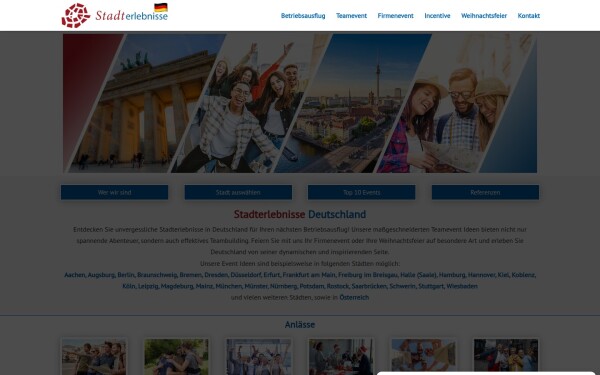600x375 pixels.
Task: Open the Mainz city link
Action: (204, 286)
